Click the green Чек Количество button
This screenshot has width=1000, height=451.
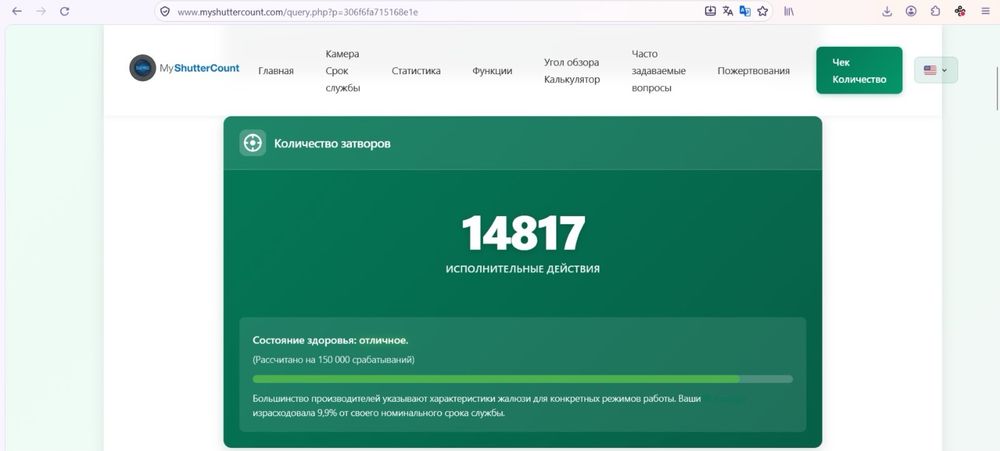click(859, 70)
